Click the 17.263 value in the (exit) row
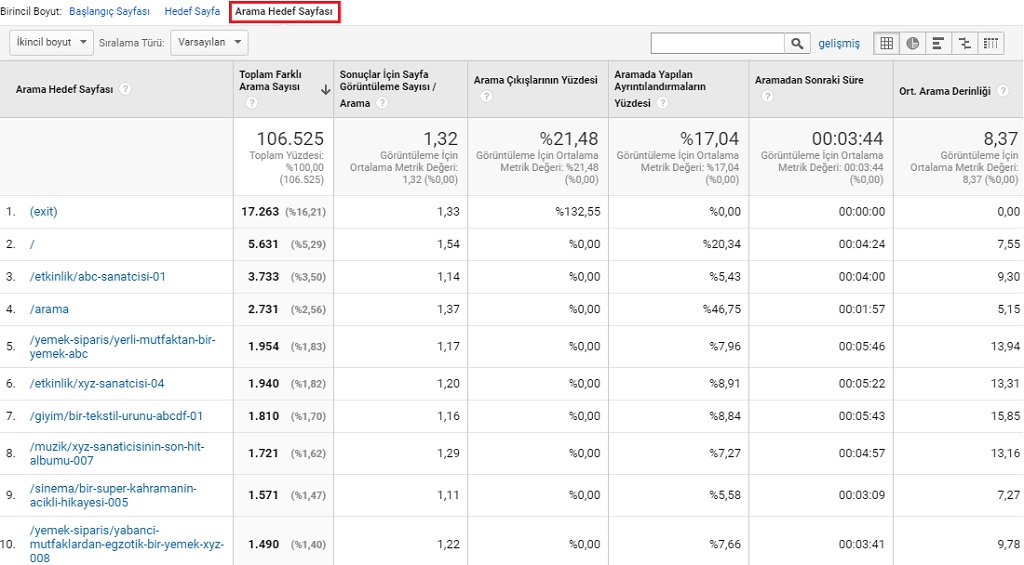The image size is (1024, 565). pos(260,212)
